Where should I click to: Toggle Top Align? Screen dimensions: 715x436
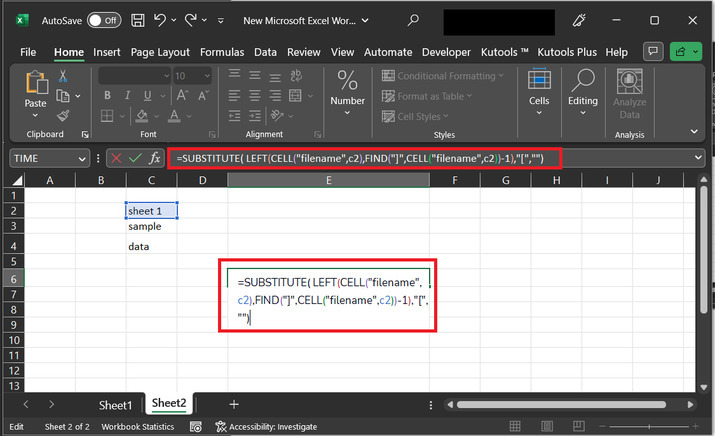[x=234, y=76]
